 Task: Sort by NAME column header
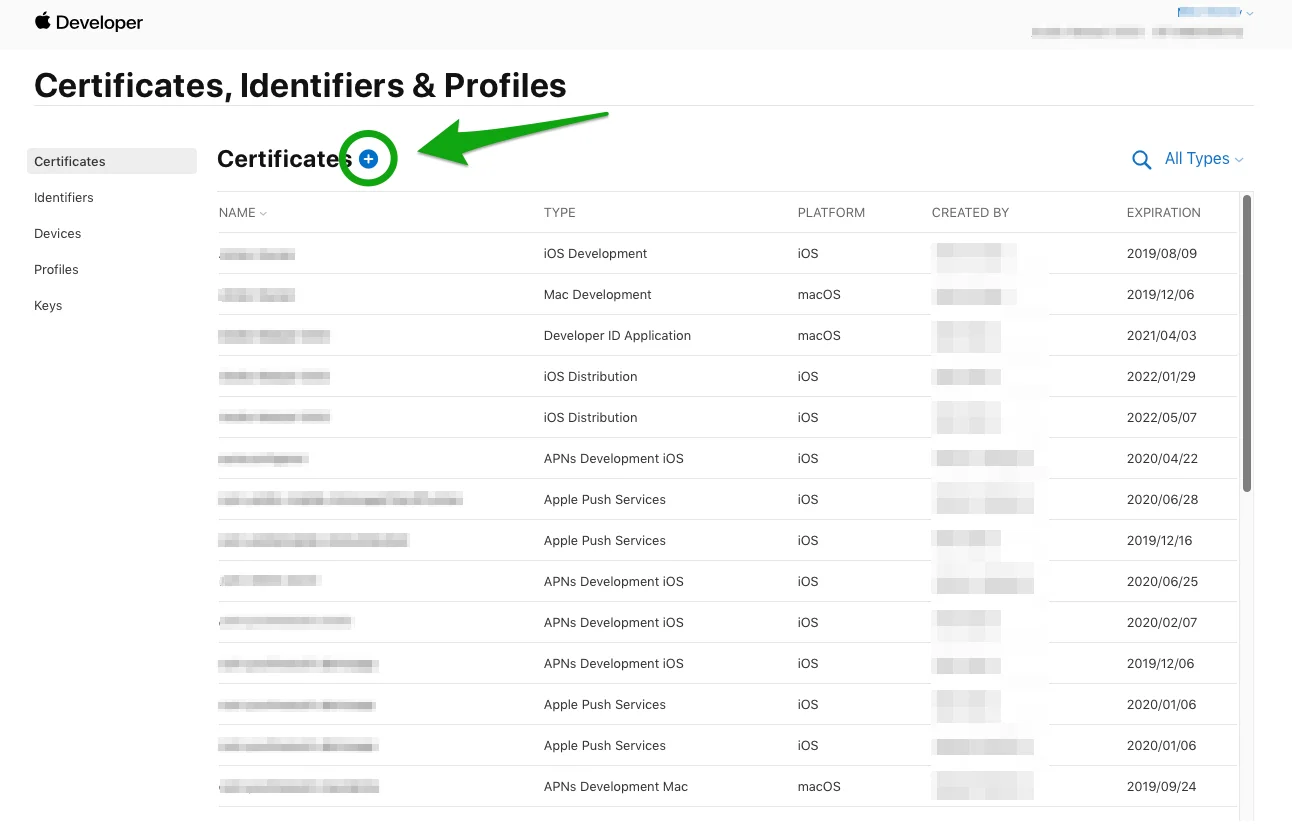coord(242,213)
